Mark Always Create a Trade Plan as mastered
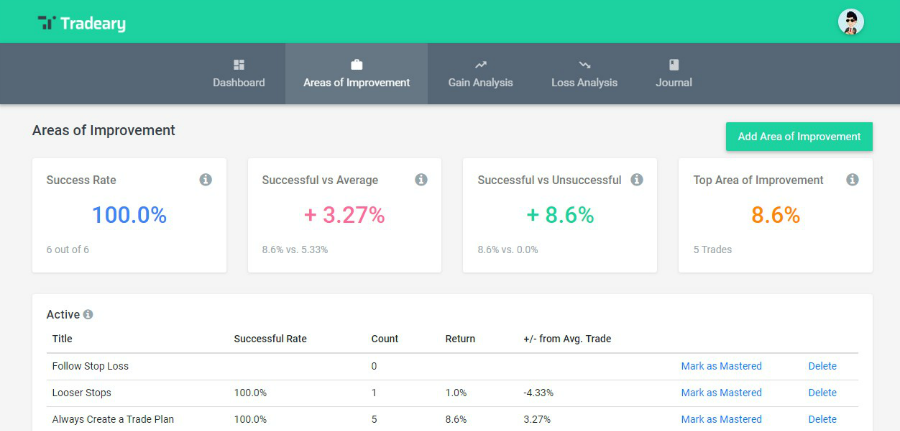900x431 pixels. (x=721, y=419)
